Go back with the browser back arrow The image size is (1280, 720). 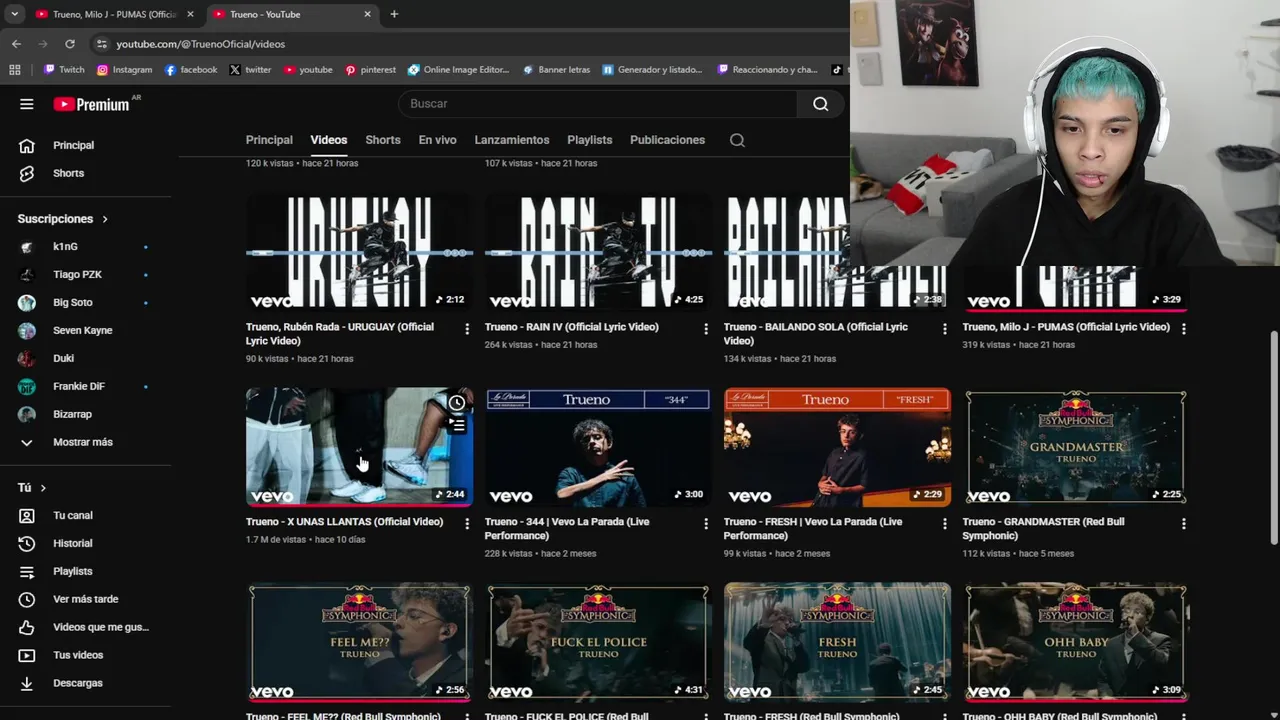(x=16, y=44)
